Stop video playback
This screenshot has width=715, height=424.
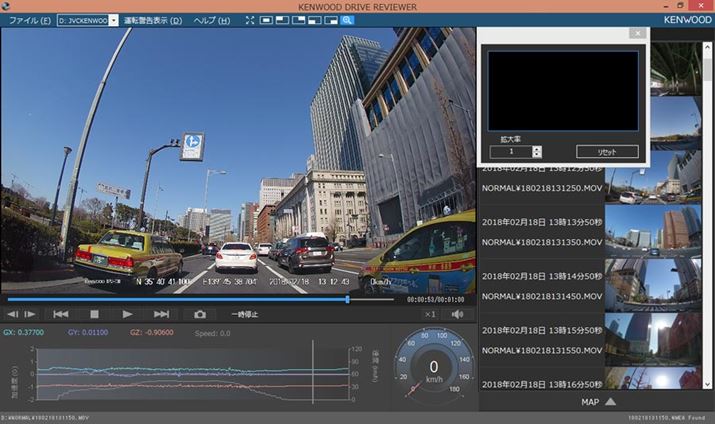94,314
